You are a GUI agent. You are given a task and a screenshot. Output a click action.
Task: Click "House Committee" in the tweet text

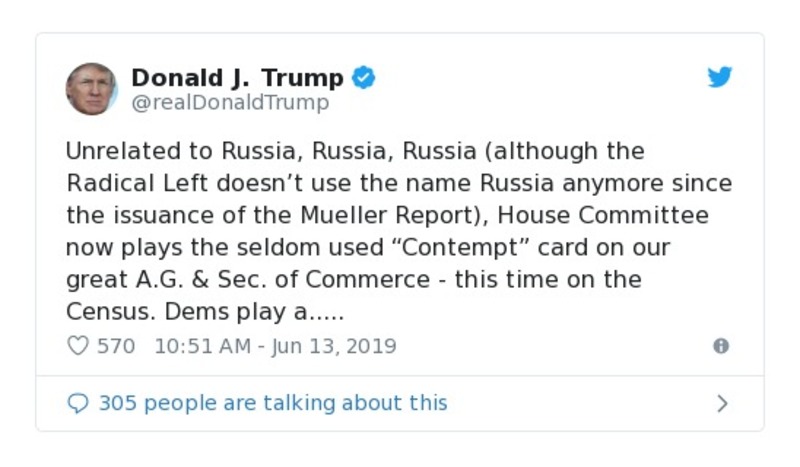click(602, 215)
